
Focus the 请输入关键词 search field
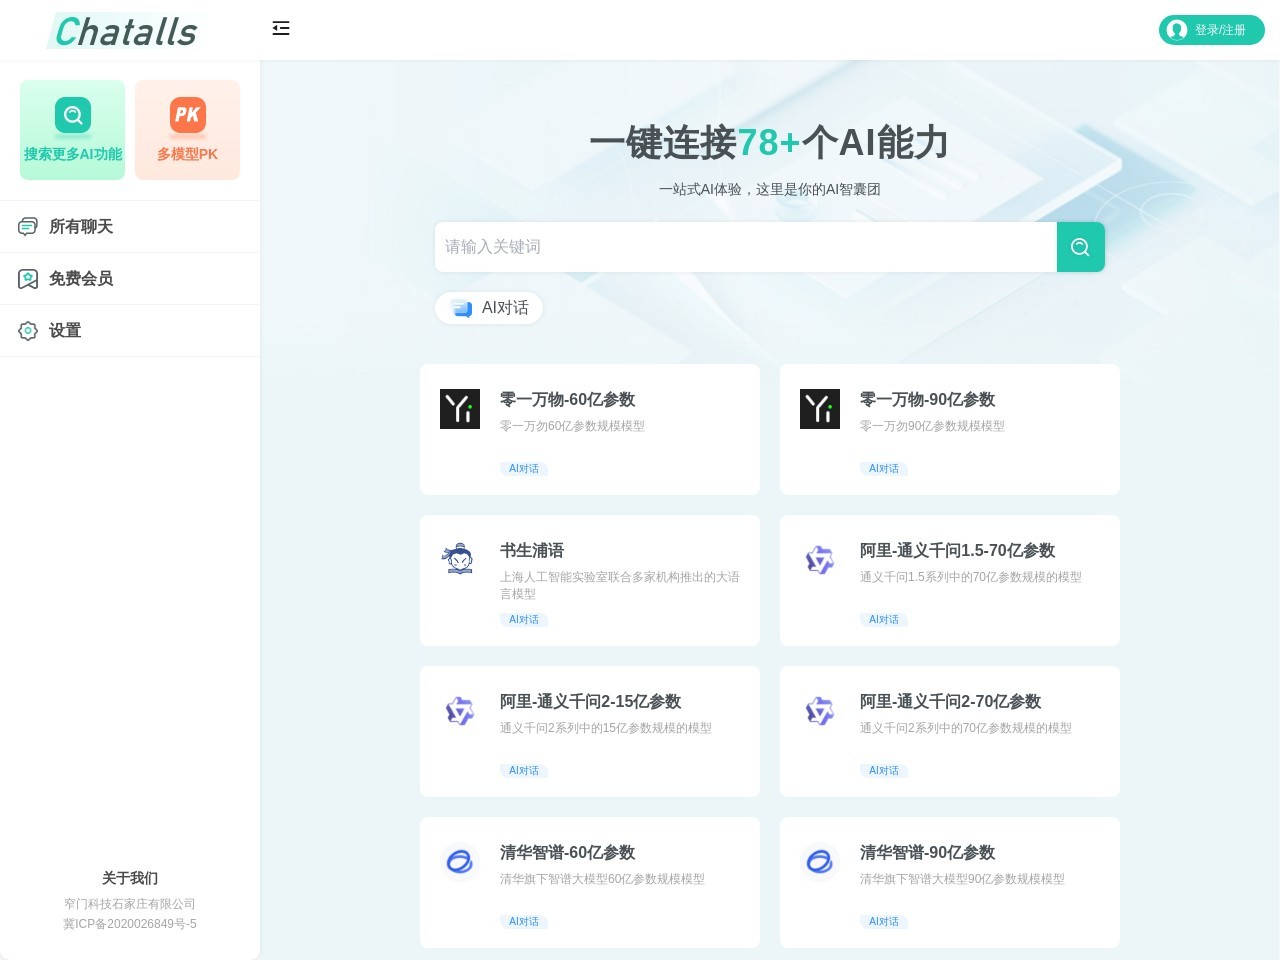[745, 247]
